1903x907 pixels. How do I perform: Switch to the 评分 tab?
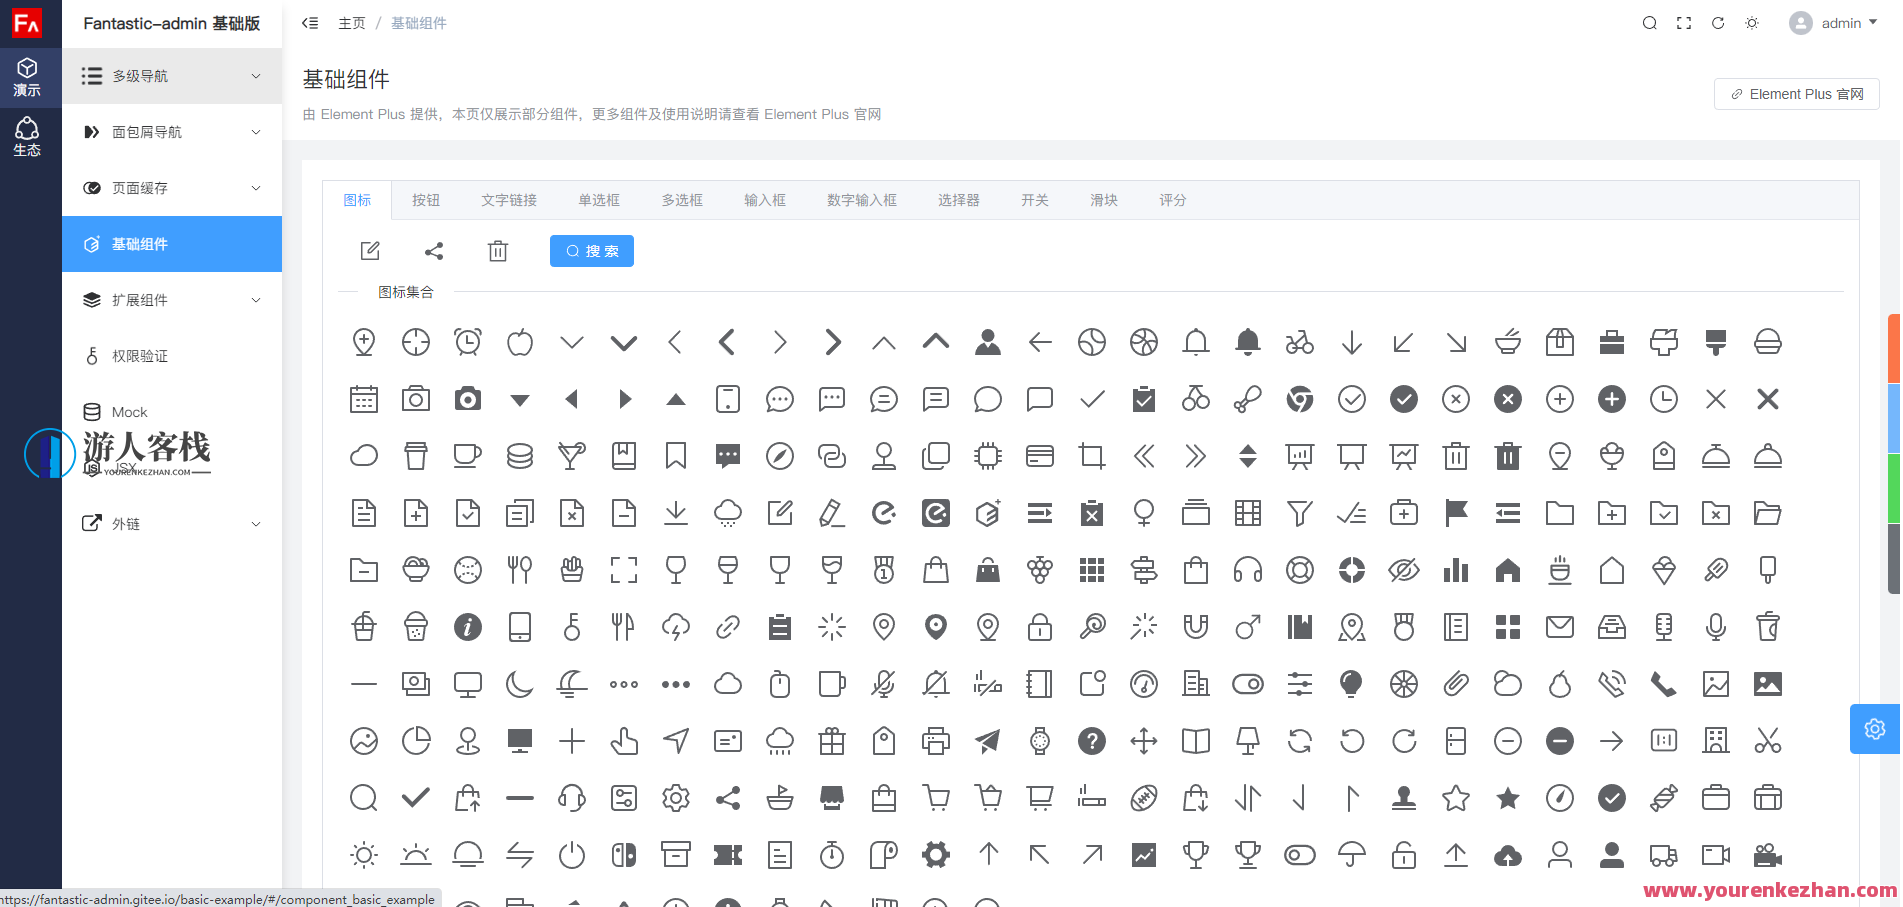pos(1172,199)
